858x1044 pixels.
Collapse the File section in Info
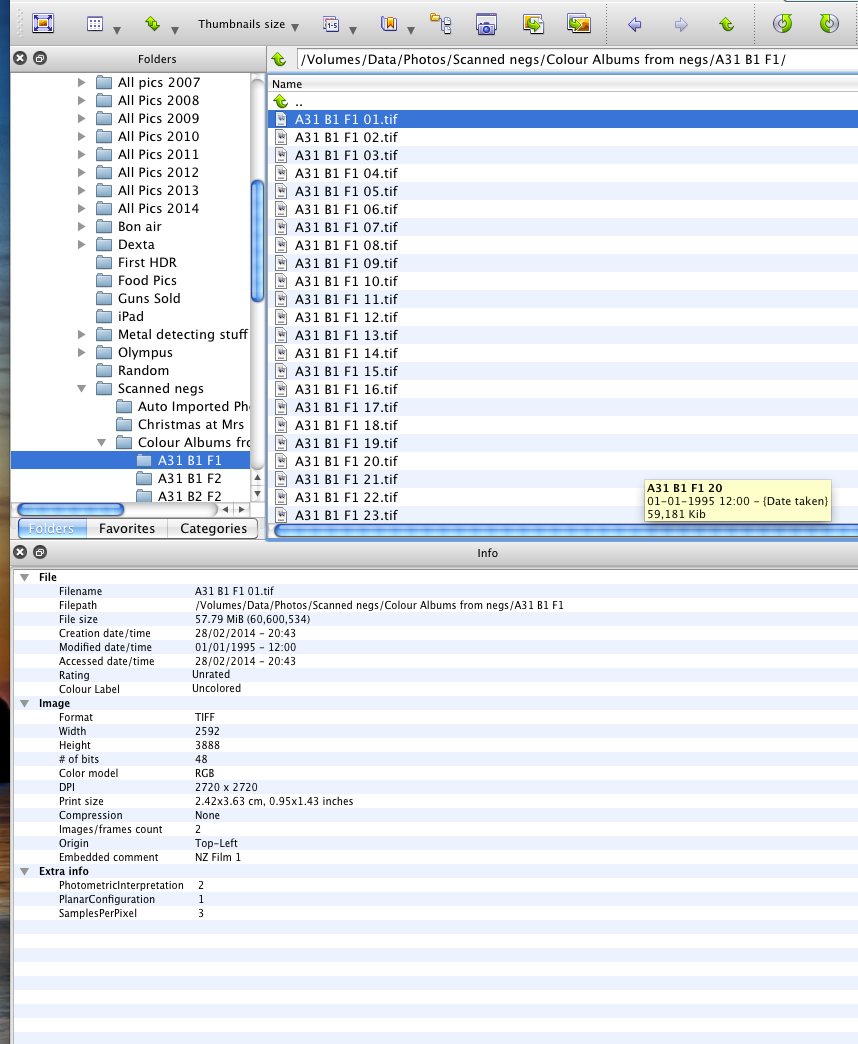[x=25, y=577]
